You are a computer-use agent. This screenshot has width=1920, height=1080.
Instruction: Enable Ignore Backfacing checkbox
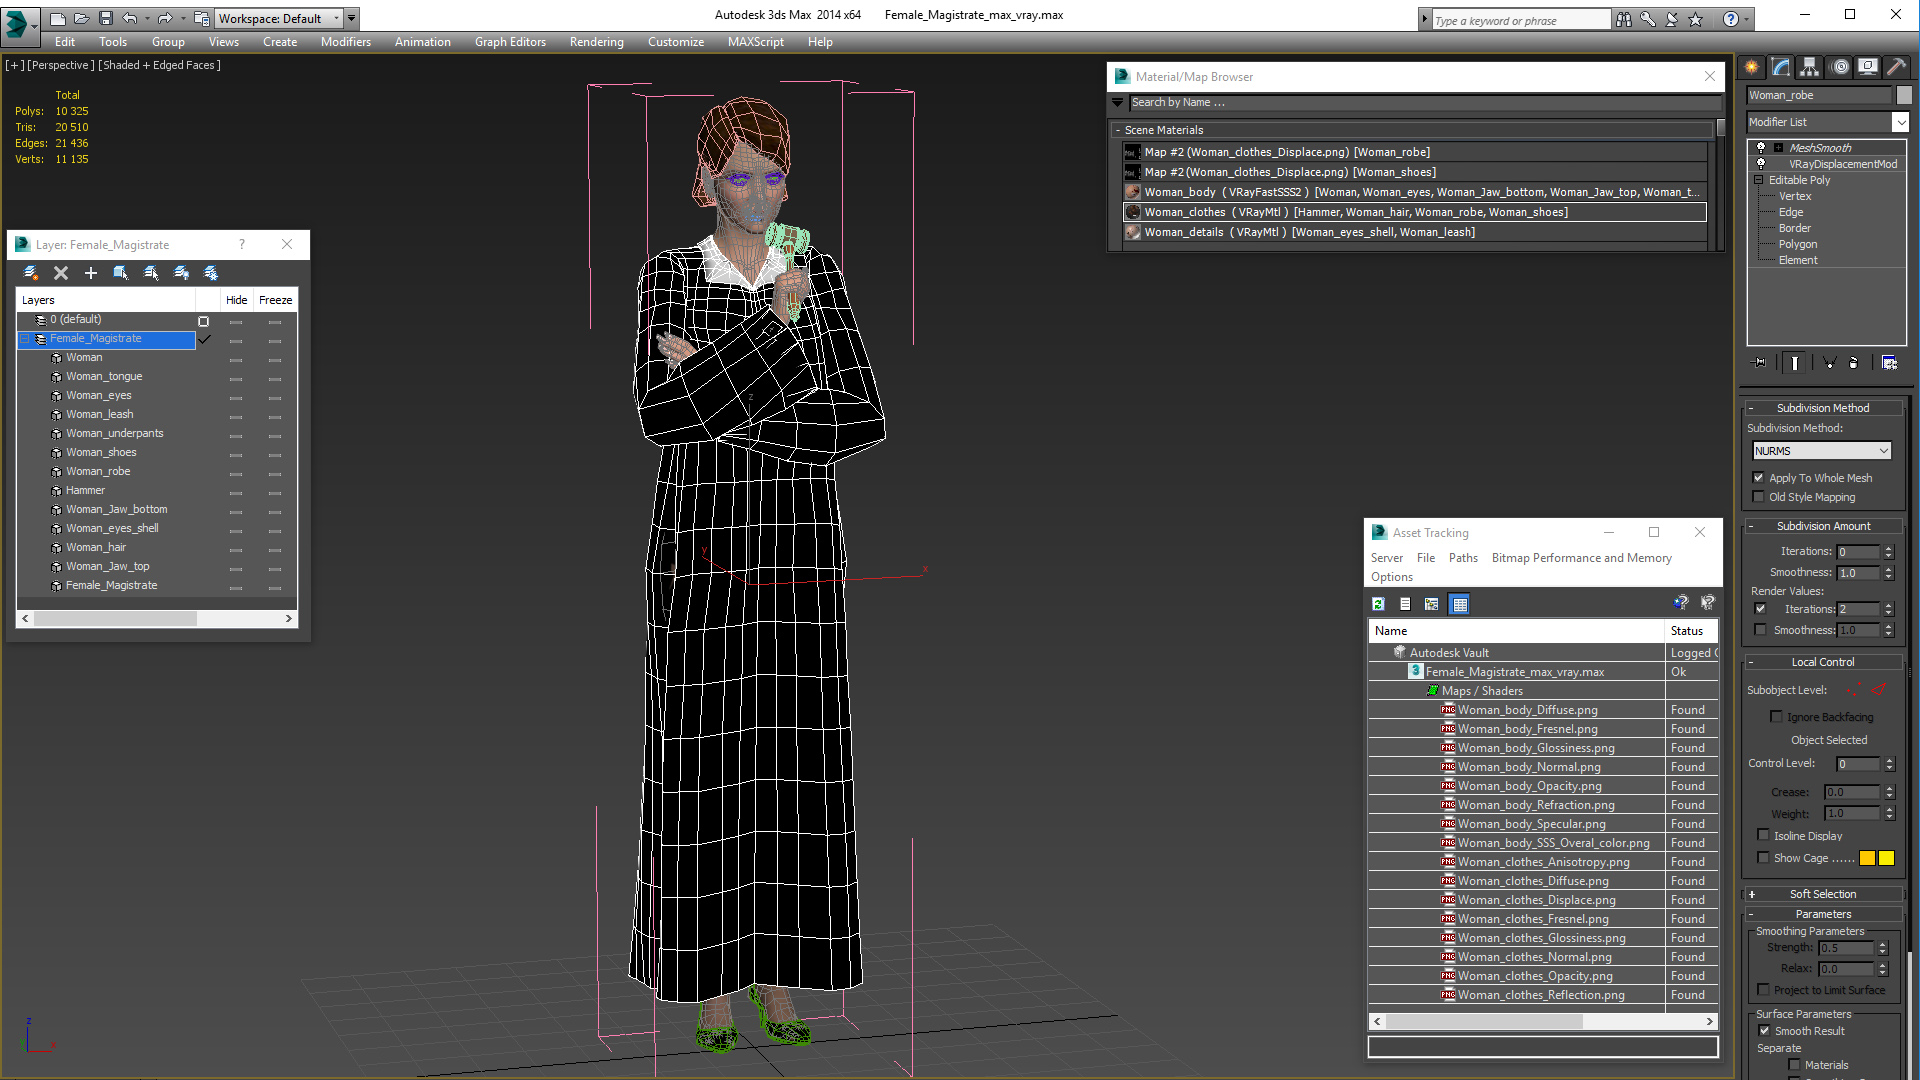(x=1776, y=717)
